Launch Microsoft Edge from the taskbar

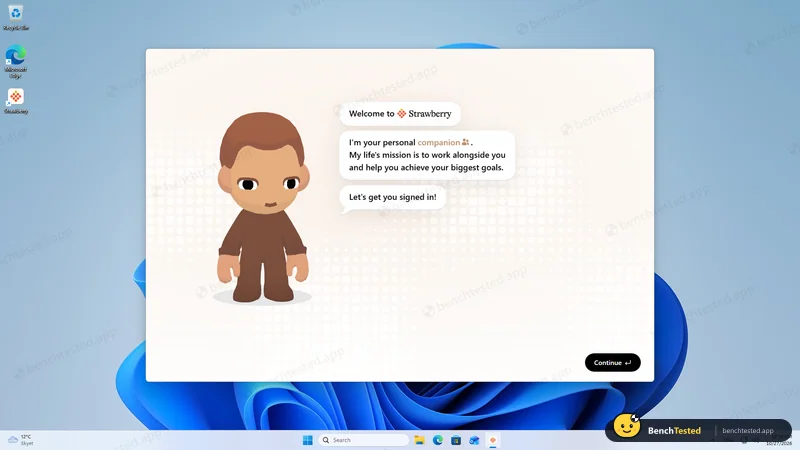pyautogui.click(x=438, y=440)
